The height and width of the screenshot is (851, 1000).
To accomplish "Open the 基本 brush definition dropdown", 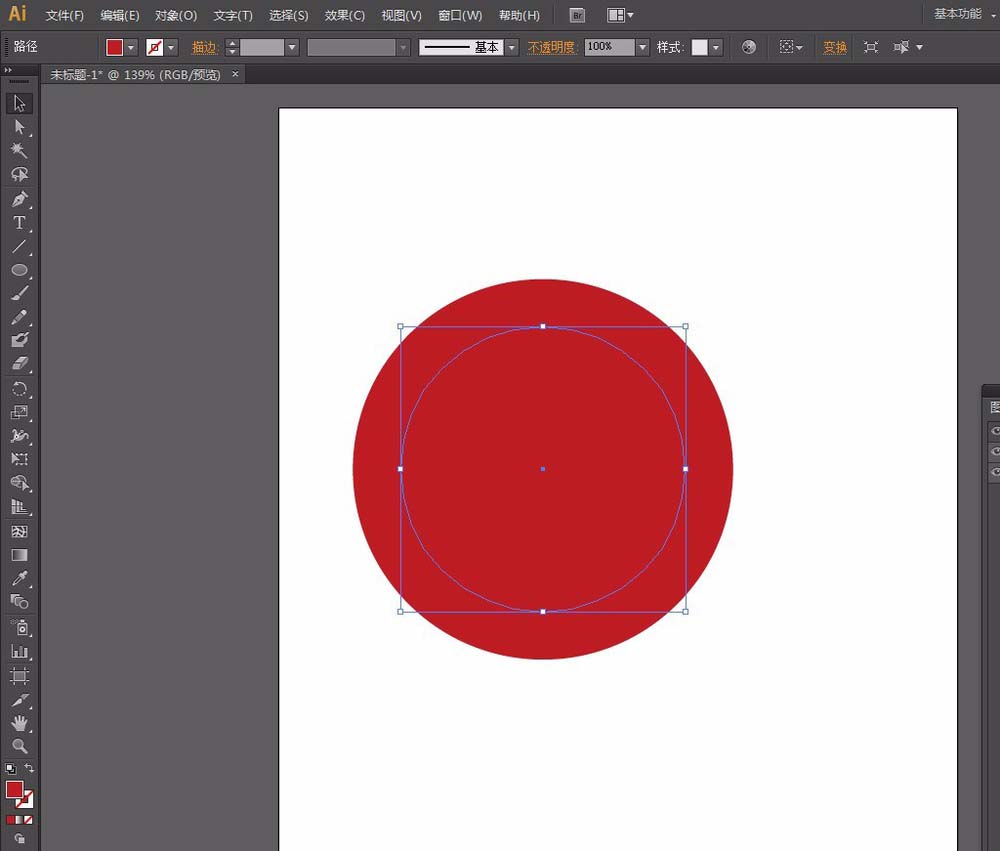I will click(511, 47).
